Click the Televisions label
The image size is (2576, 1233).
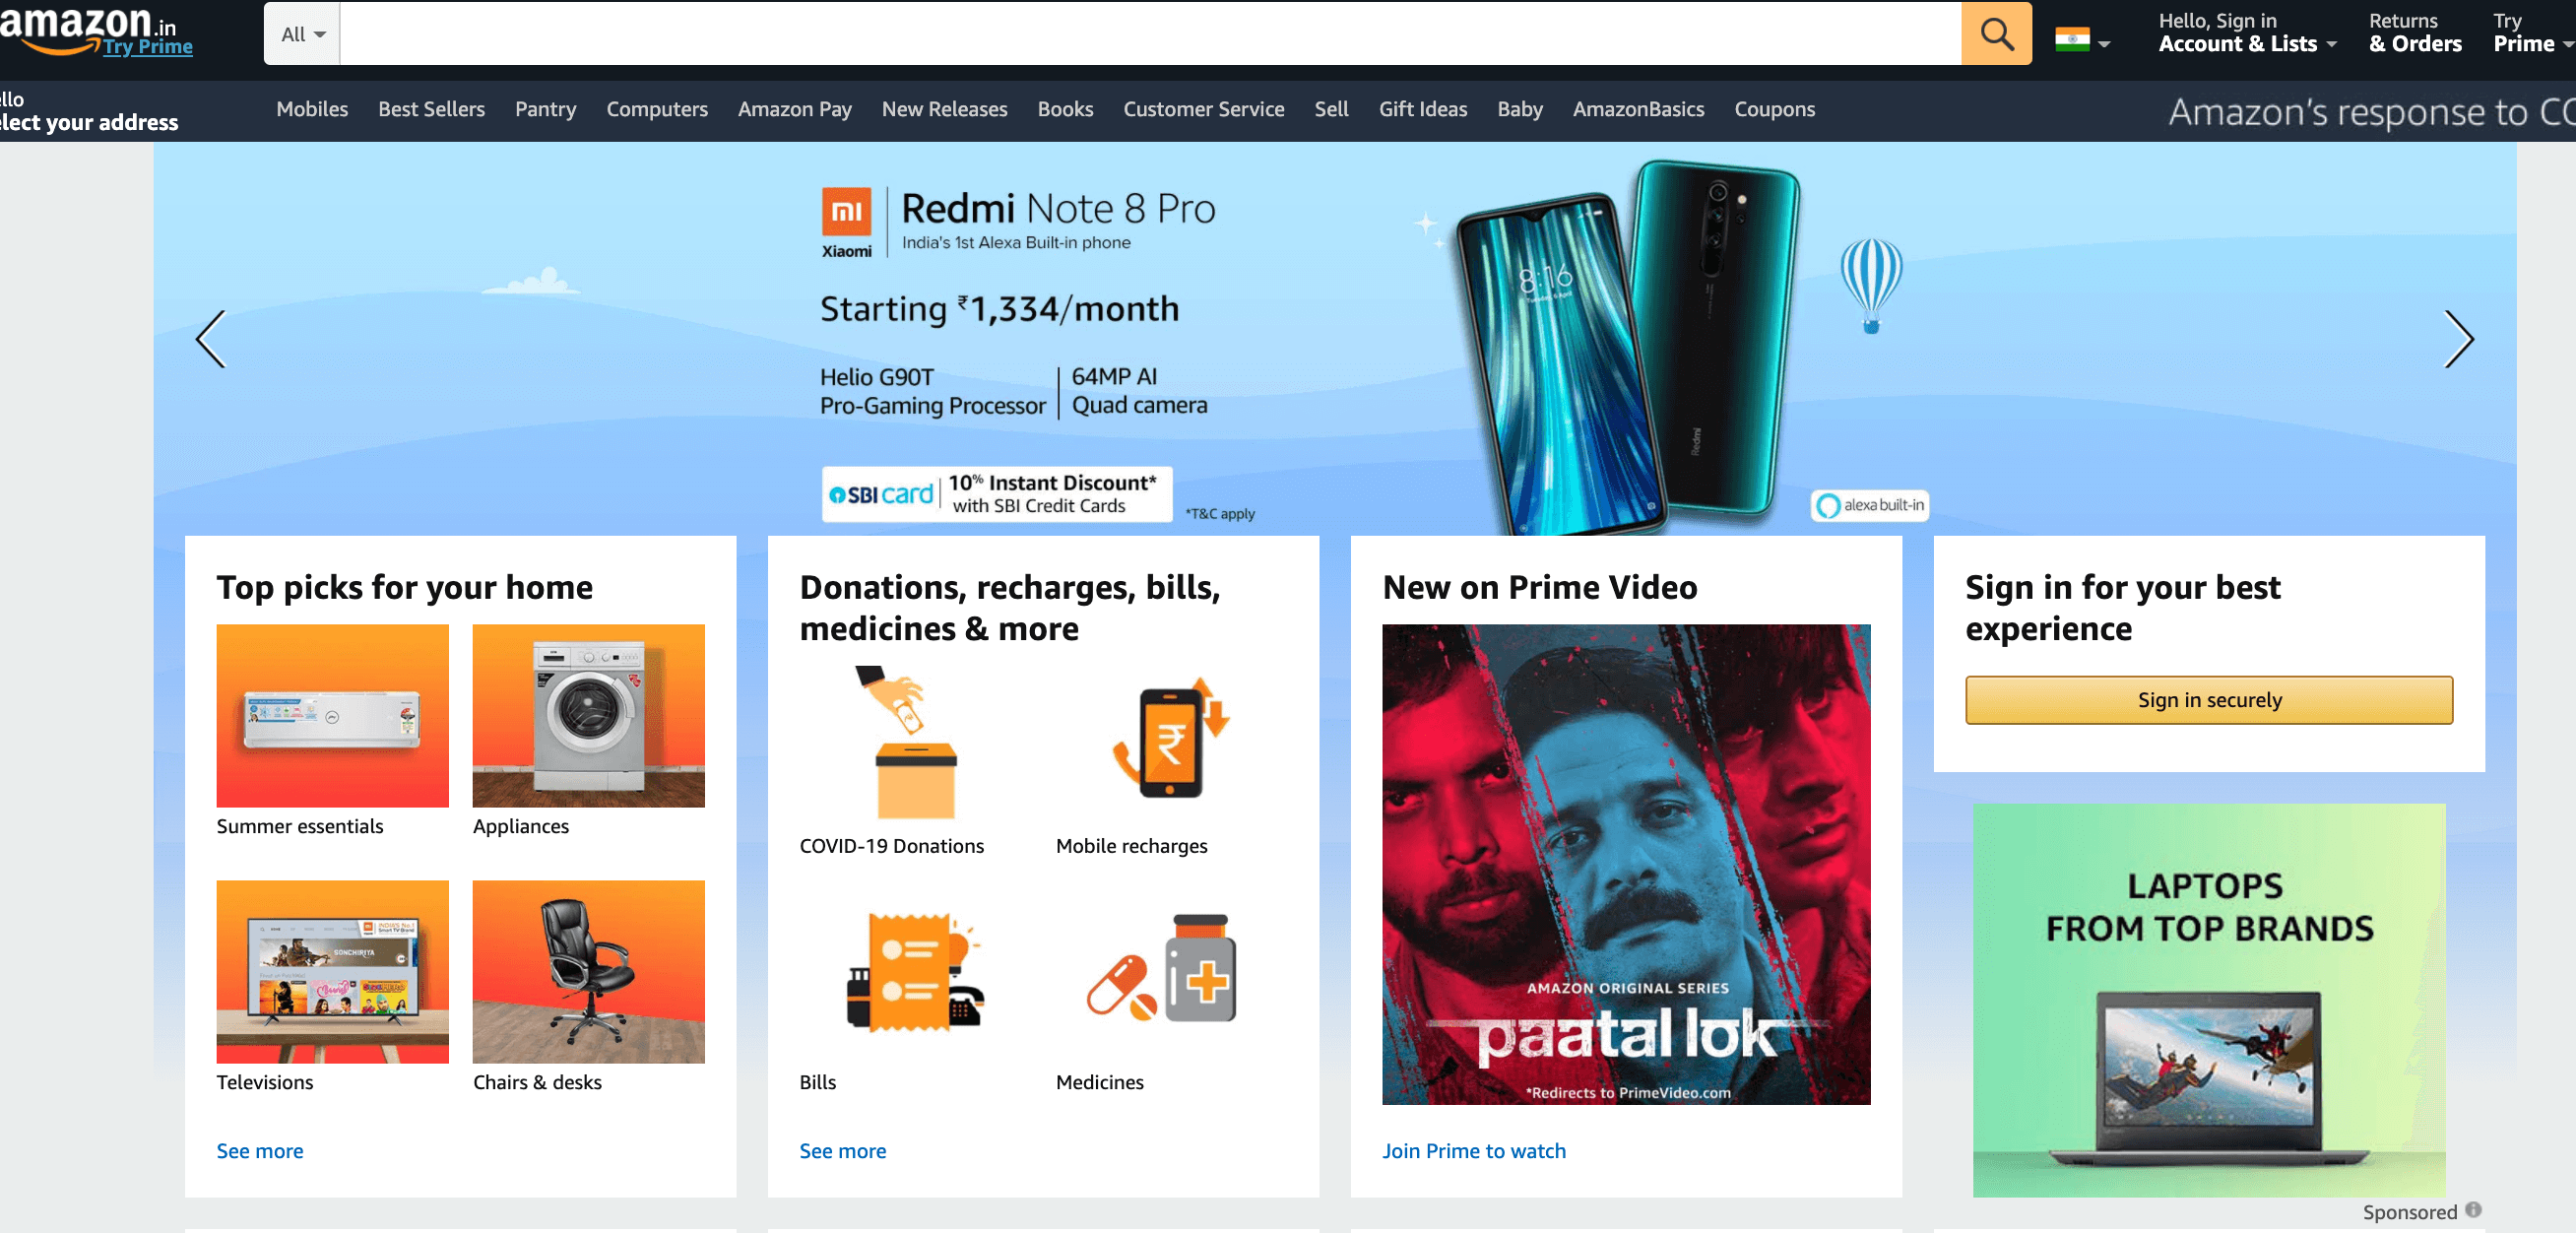(264, 1082)
